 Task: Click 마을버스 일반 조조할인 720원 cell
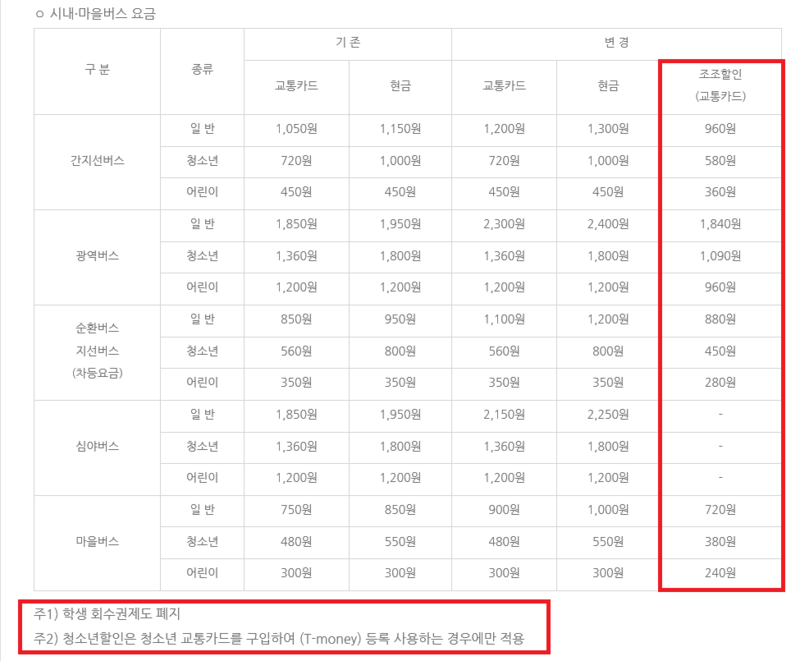[x=720, y=510]
